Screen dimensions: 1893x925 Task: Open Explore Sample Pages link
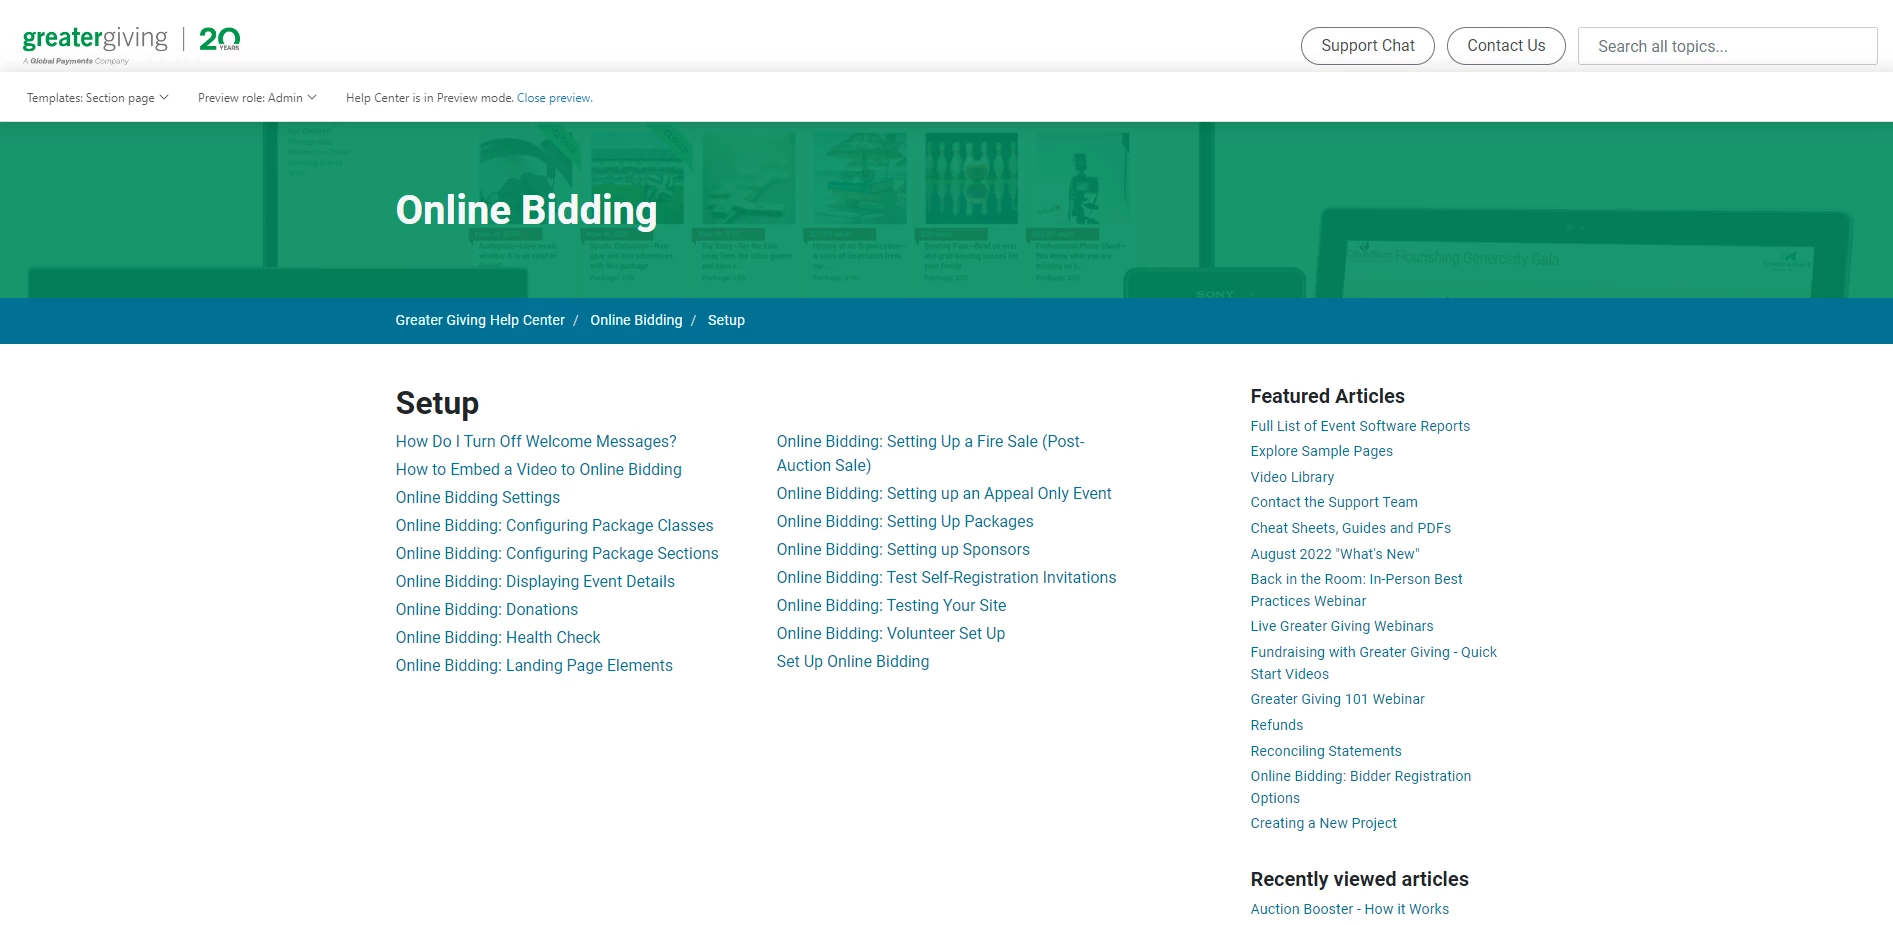tap(1321, 451)
